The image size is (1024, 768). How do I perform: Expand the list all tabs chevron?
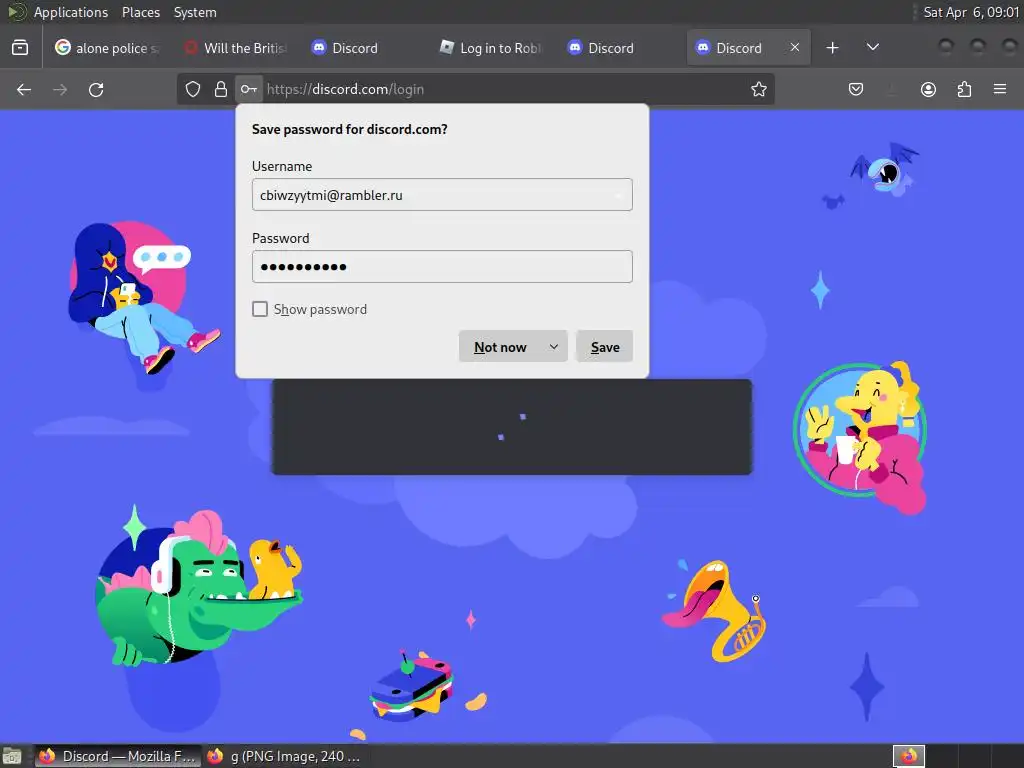[872, 47]
